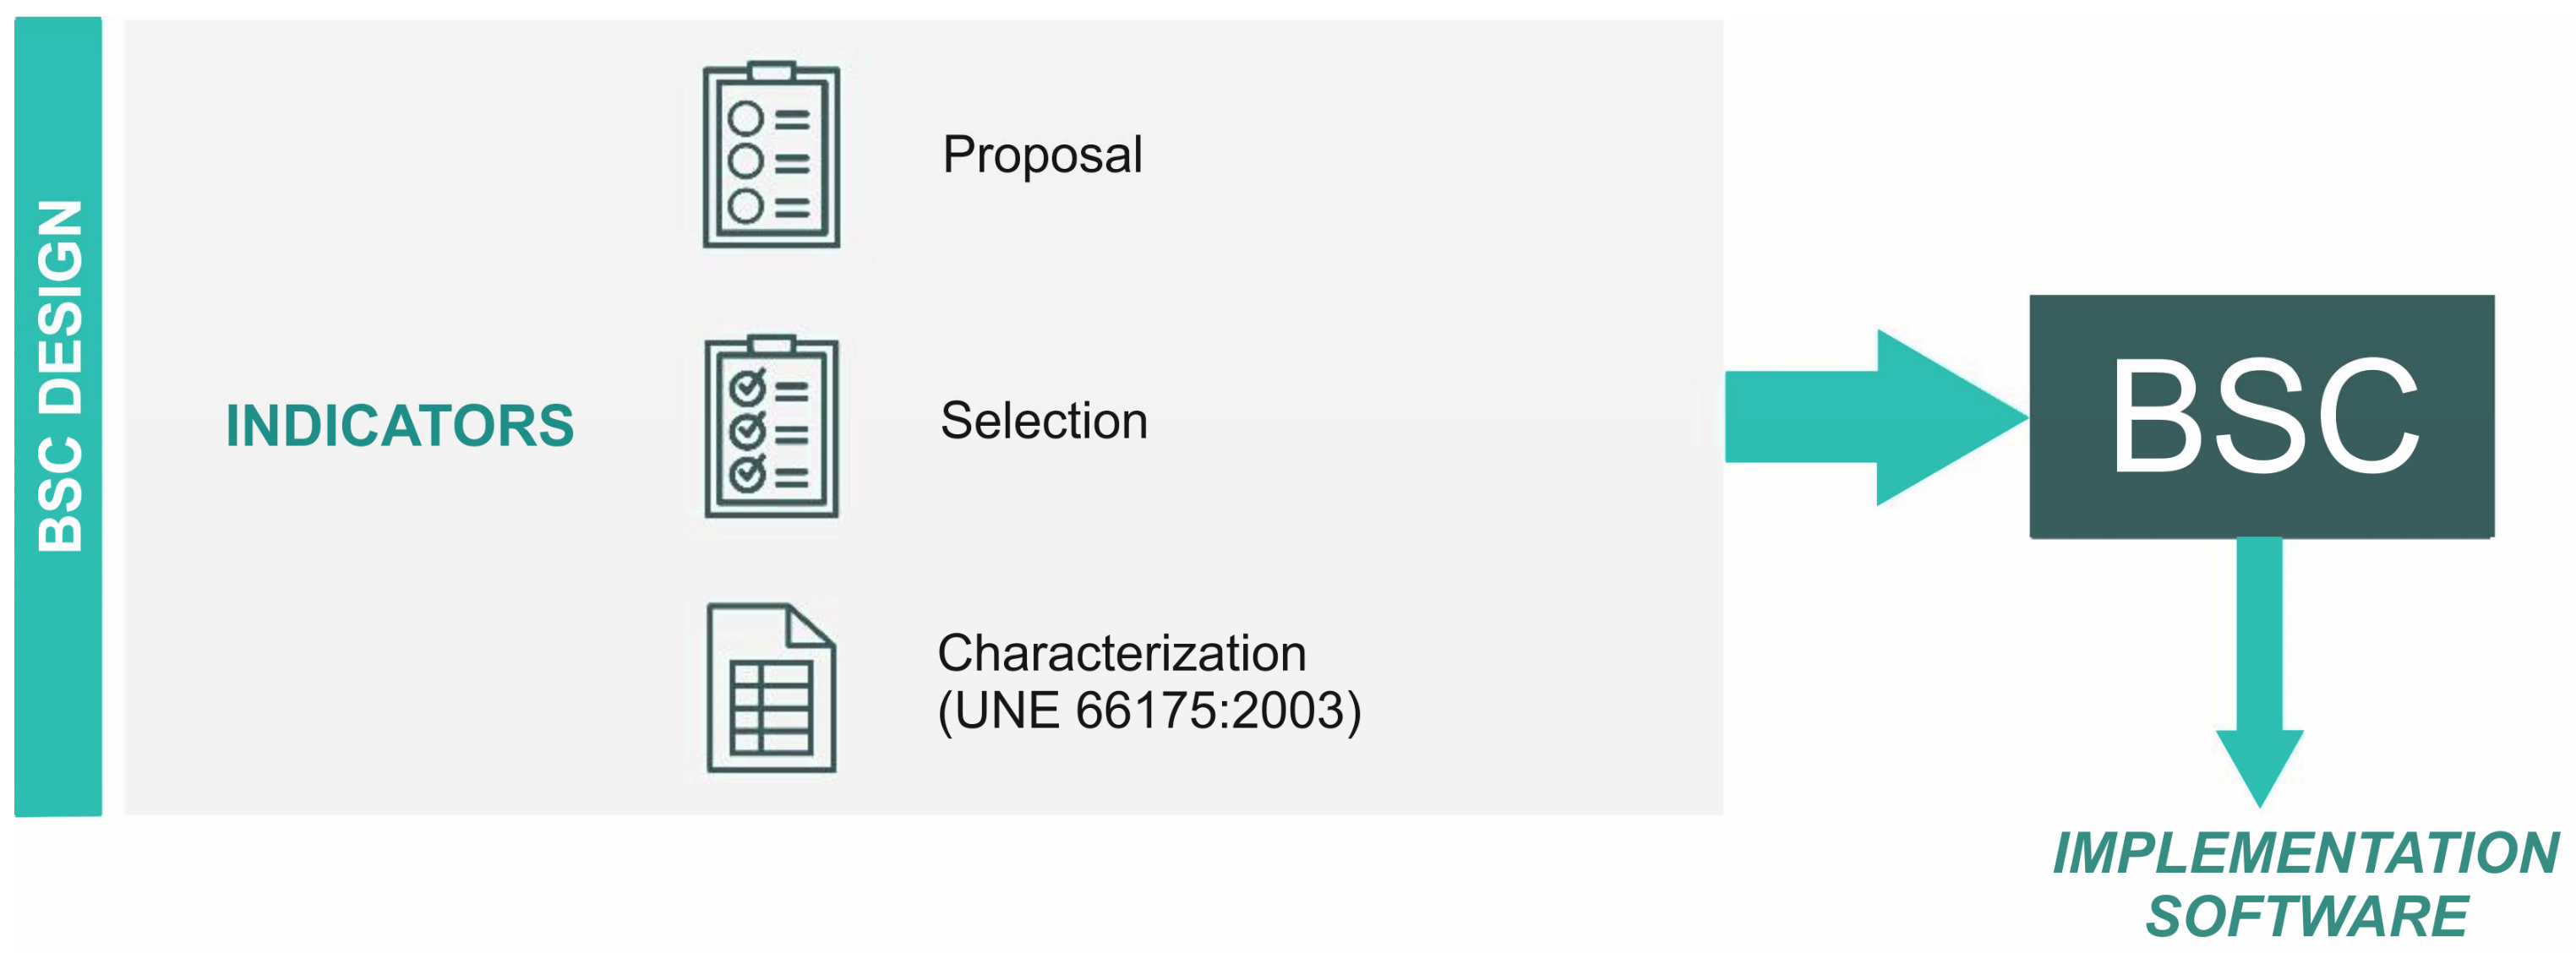Click the Proposal clipboard icon

point(771,155)
